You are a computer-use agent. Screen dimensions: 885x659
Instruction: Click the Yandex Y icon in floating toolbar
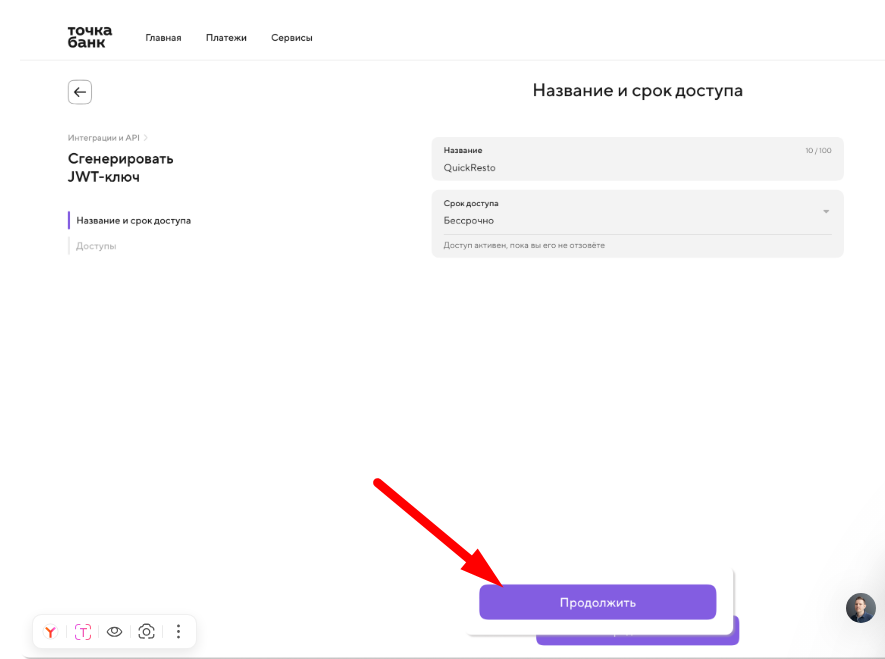tap(51, 631)
